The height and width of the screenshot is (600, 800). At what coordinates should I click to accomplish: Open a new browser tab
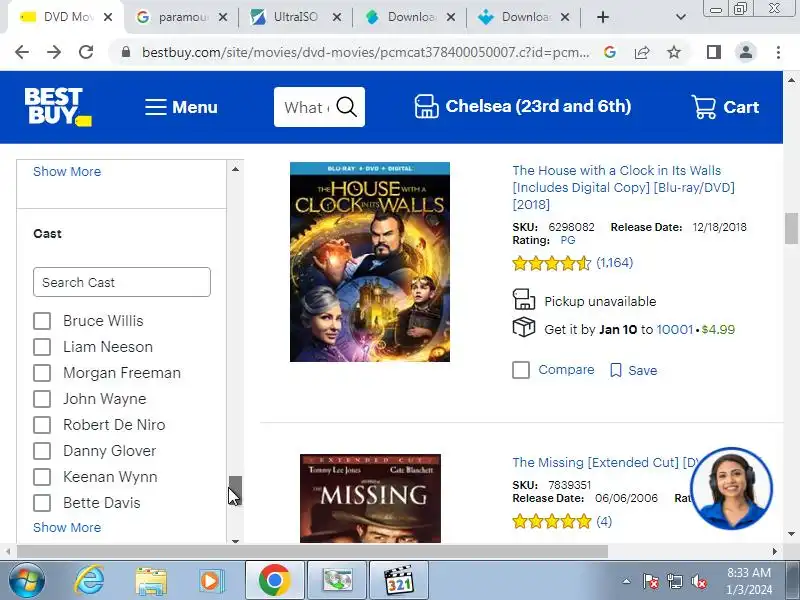[603, 17]
